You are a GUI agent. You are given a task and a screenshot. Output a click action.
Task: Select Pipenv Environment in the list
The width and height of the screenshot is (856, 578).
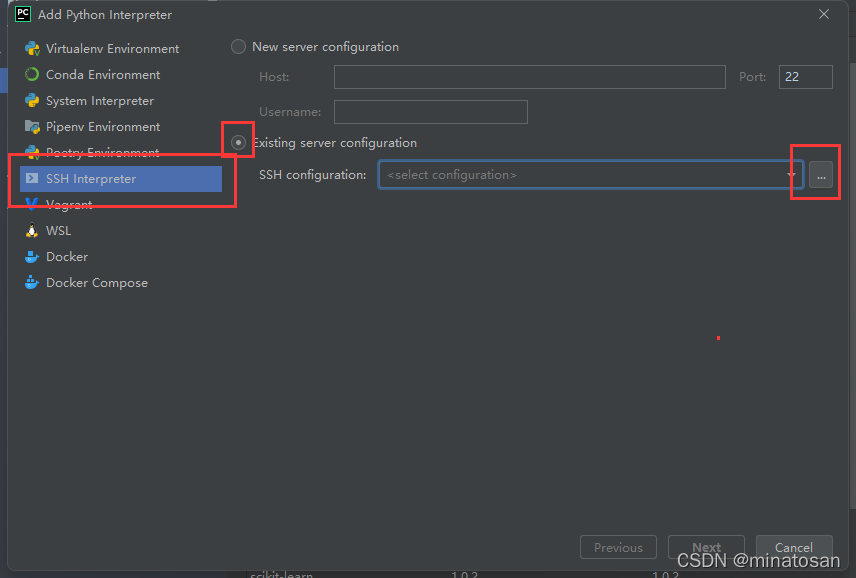(x=121, y=127)
